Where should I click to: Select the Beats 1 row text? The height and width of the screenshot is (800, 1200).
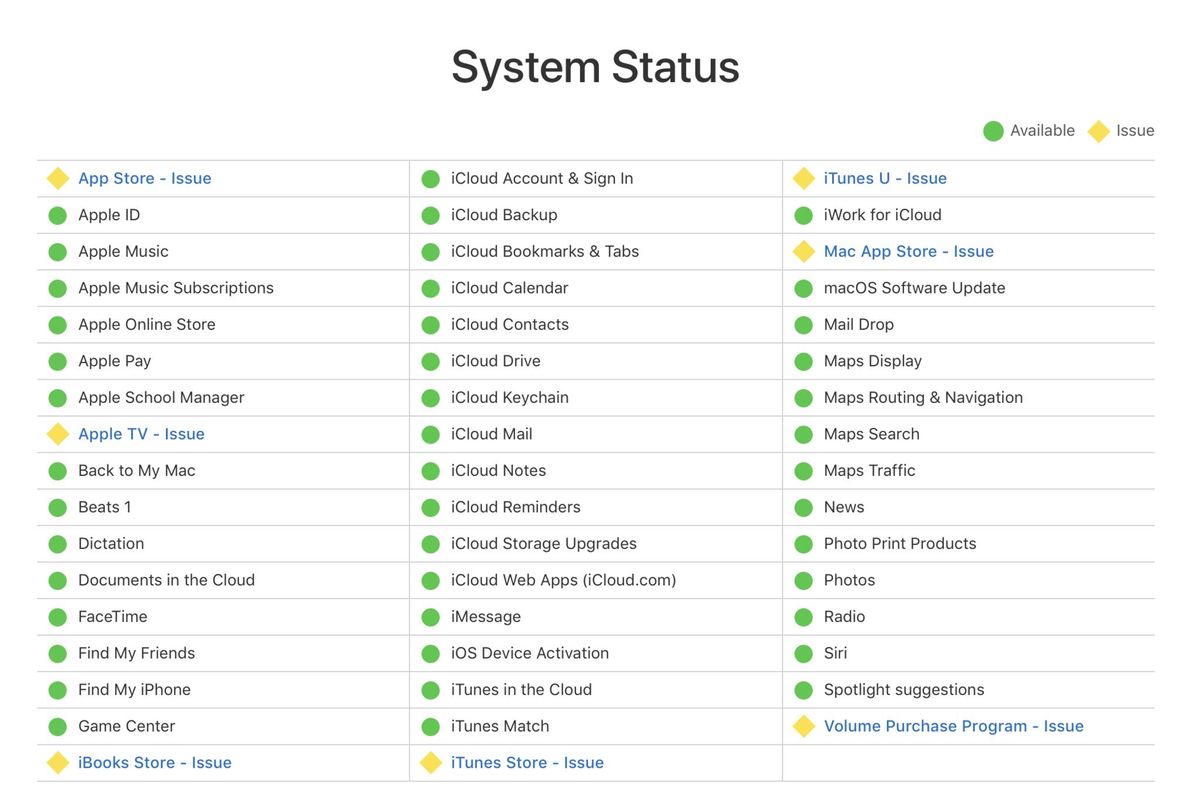(105, 507)
